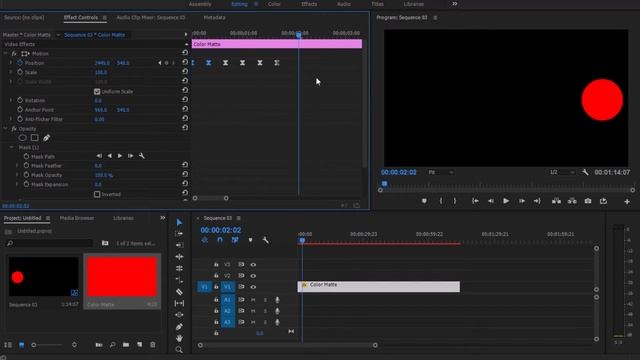This screenshot has height=360, width=640.
Task: Select the Slide tool
Action: click(x=179, y=315)
